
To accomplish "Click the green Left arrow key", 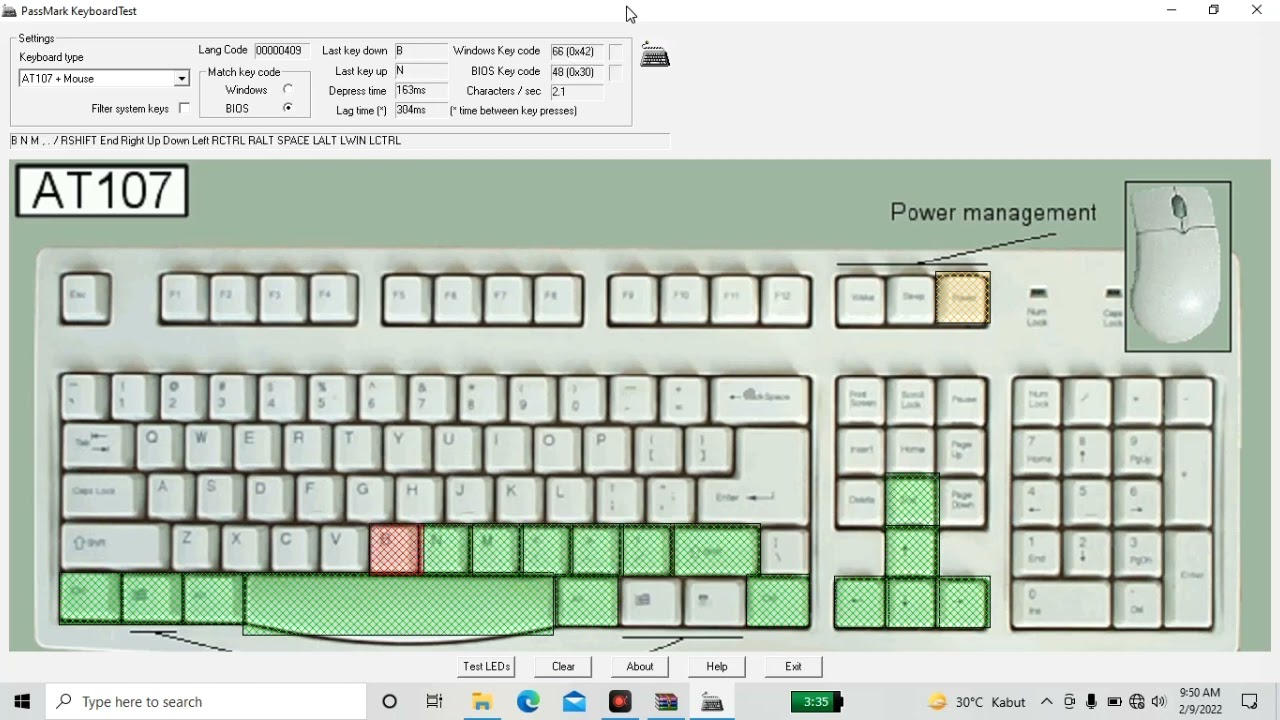I will [x=860, y=603].
